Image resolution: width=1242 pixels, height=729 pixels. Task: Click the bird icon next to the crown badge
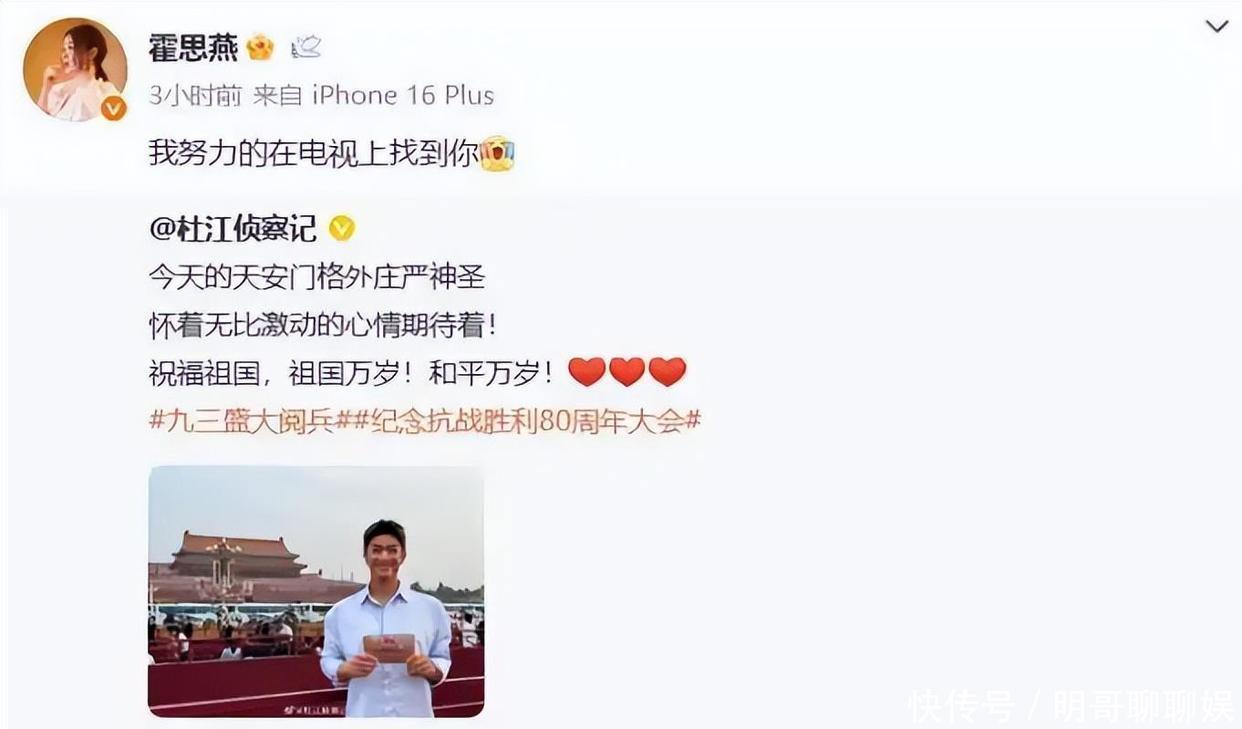[306, 47]
